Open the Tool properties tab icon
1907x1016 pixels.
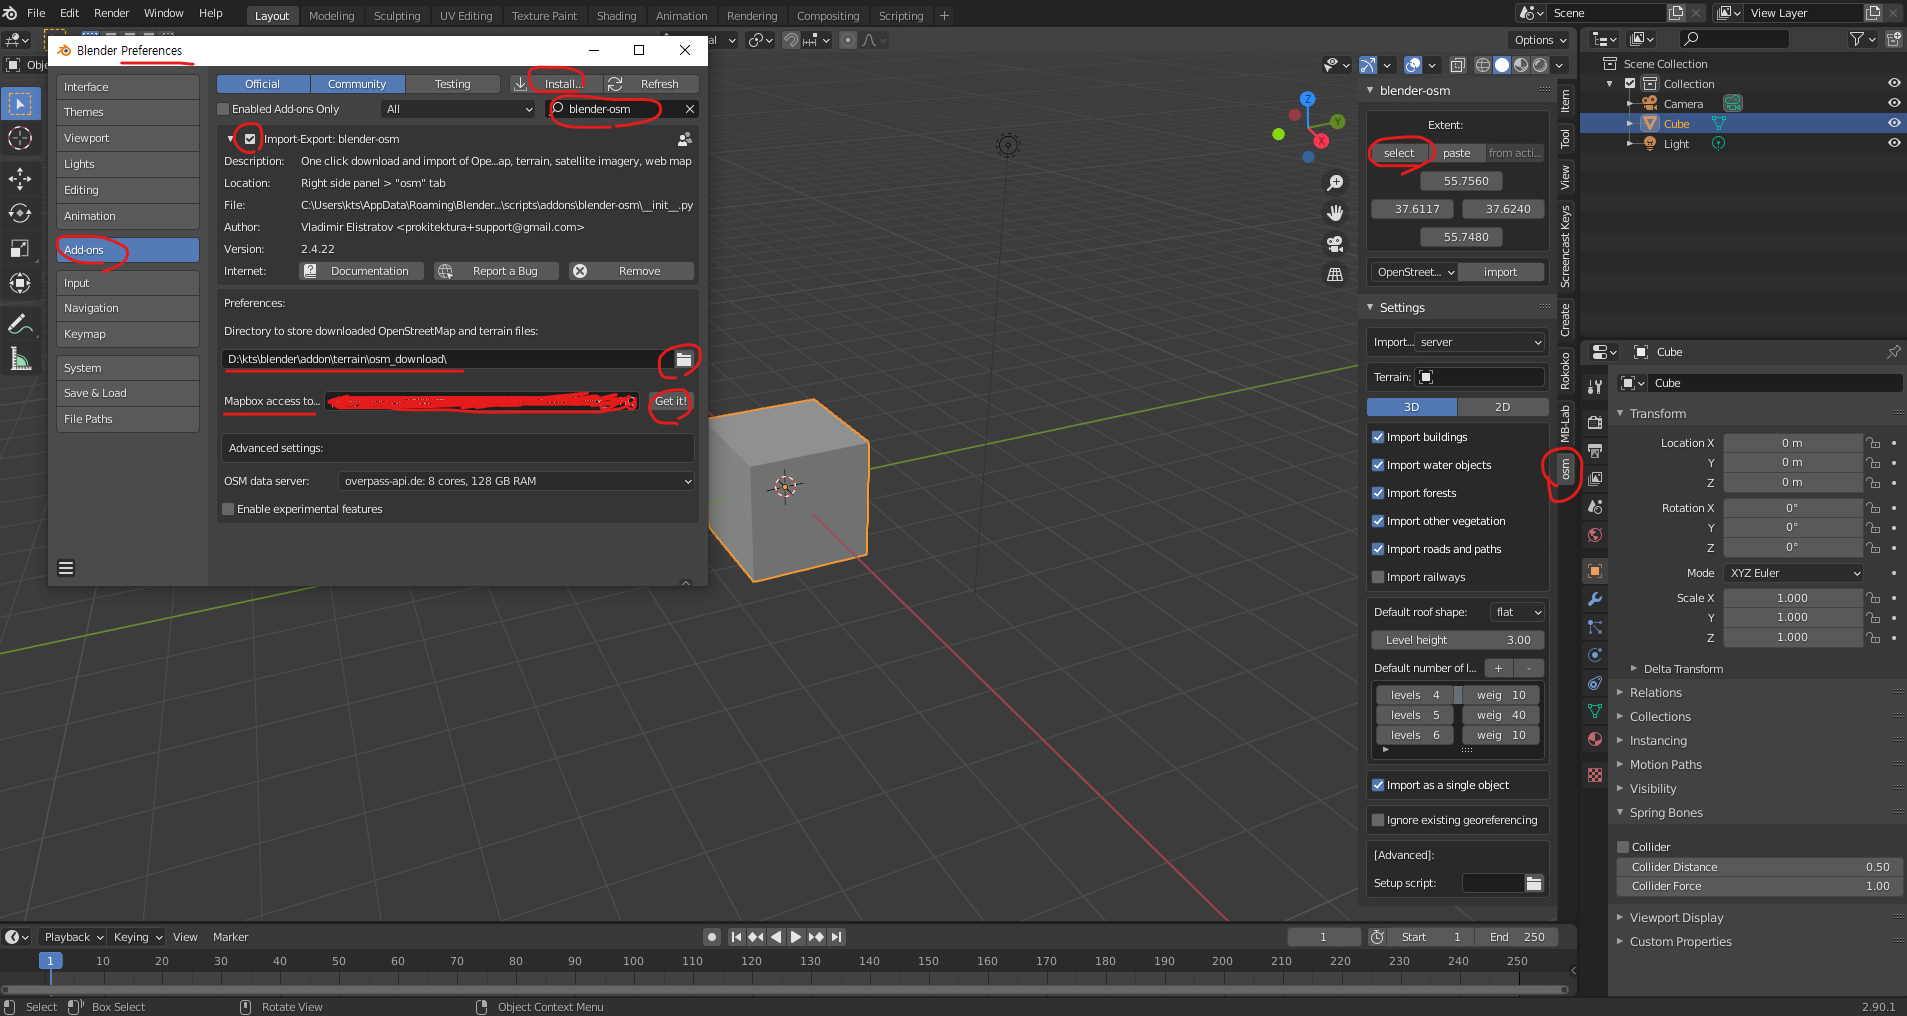tap(1595, 387)
